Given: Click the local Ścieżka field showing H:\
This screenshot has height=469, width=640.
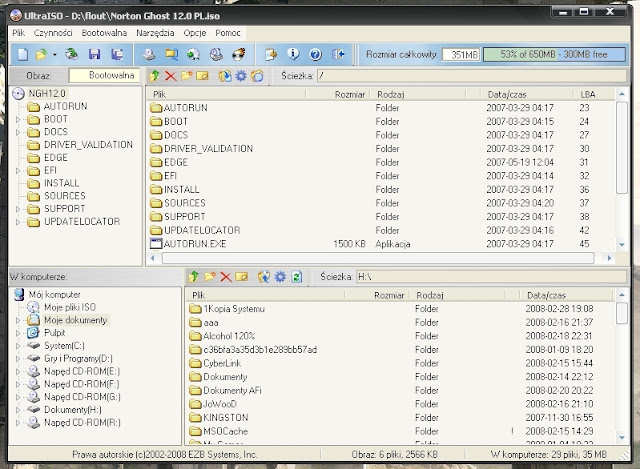Looking at the screenshot, I should click(491, 277).
